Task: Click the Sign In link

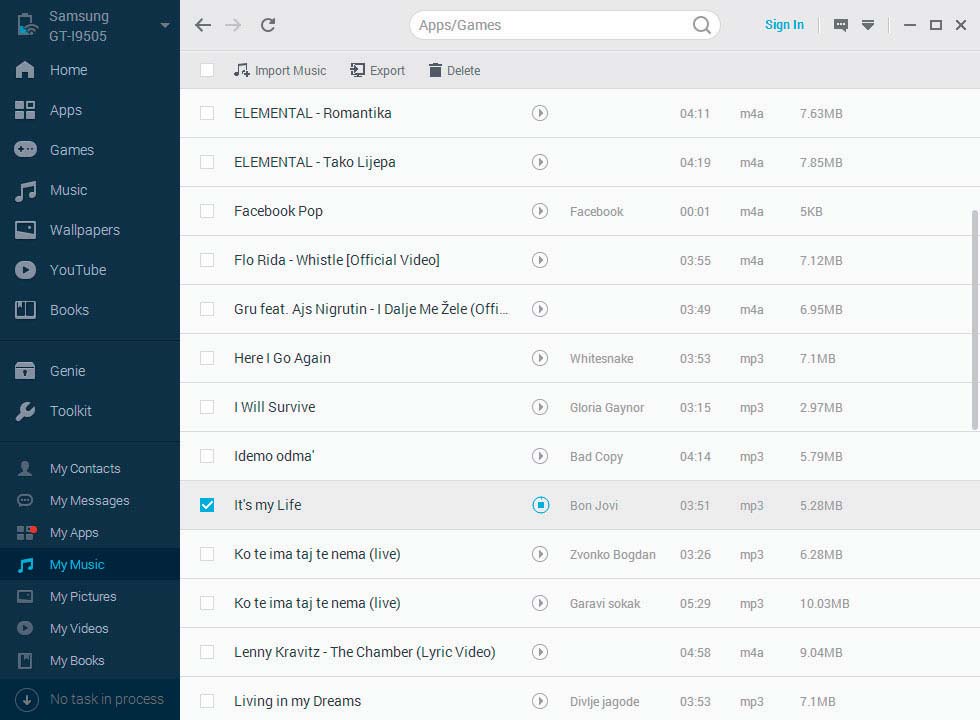Action: [x=784, y=24]
